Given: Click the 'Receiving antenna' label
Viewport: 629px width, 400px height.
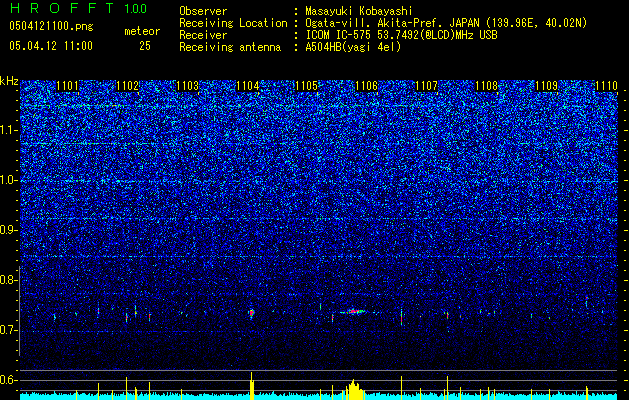Looking at the screenshot, I should (x=230, y=47).
